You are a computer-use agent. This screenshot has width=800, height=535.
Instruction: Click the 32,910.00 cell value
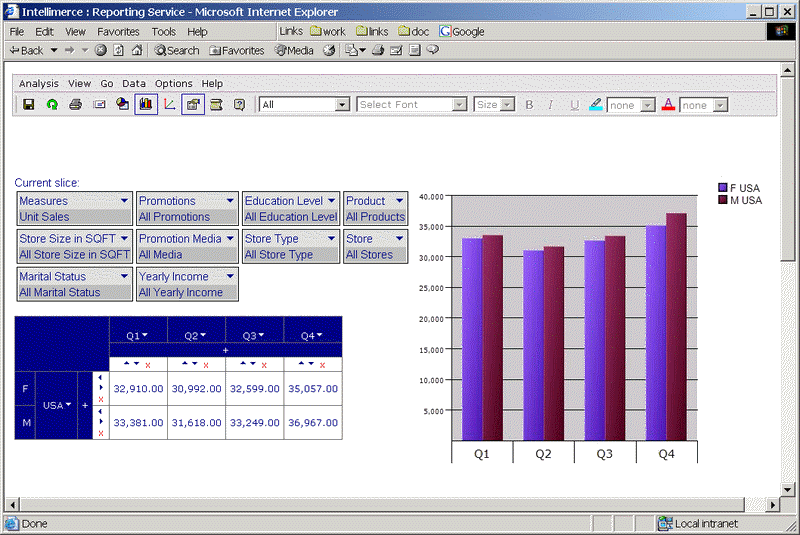pyautogui.click(x=138, y=389)
